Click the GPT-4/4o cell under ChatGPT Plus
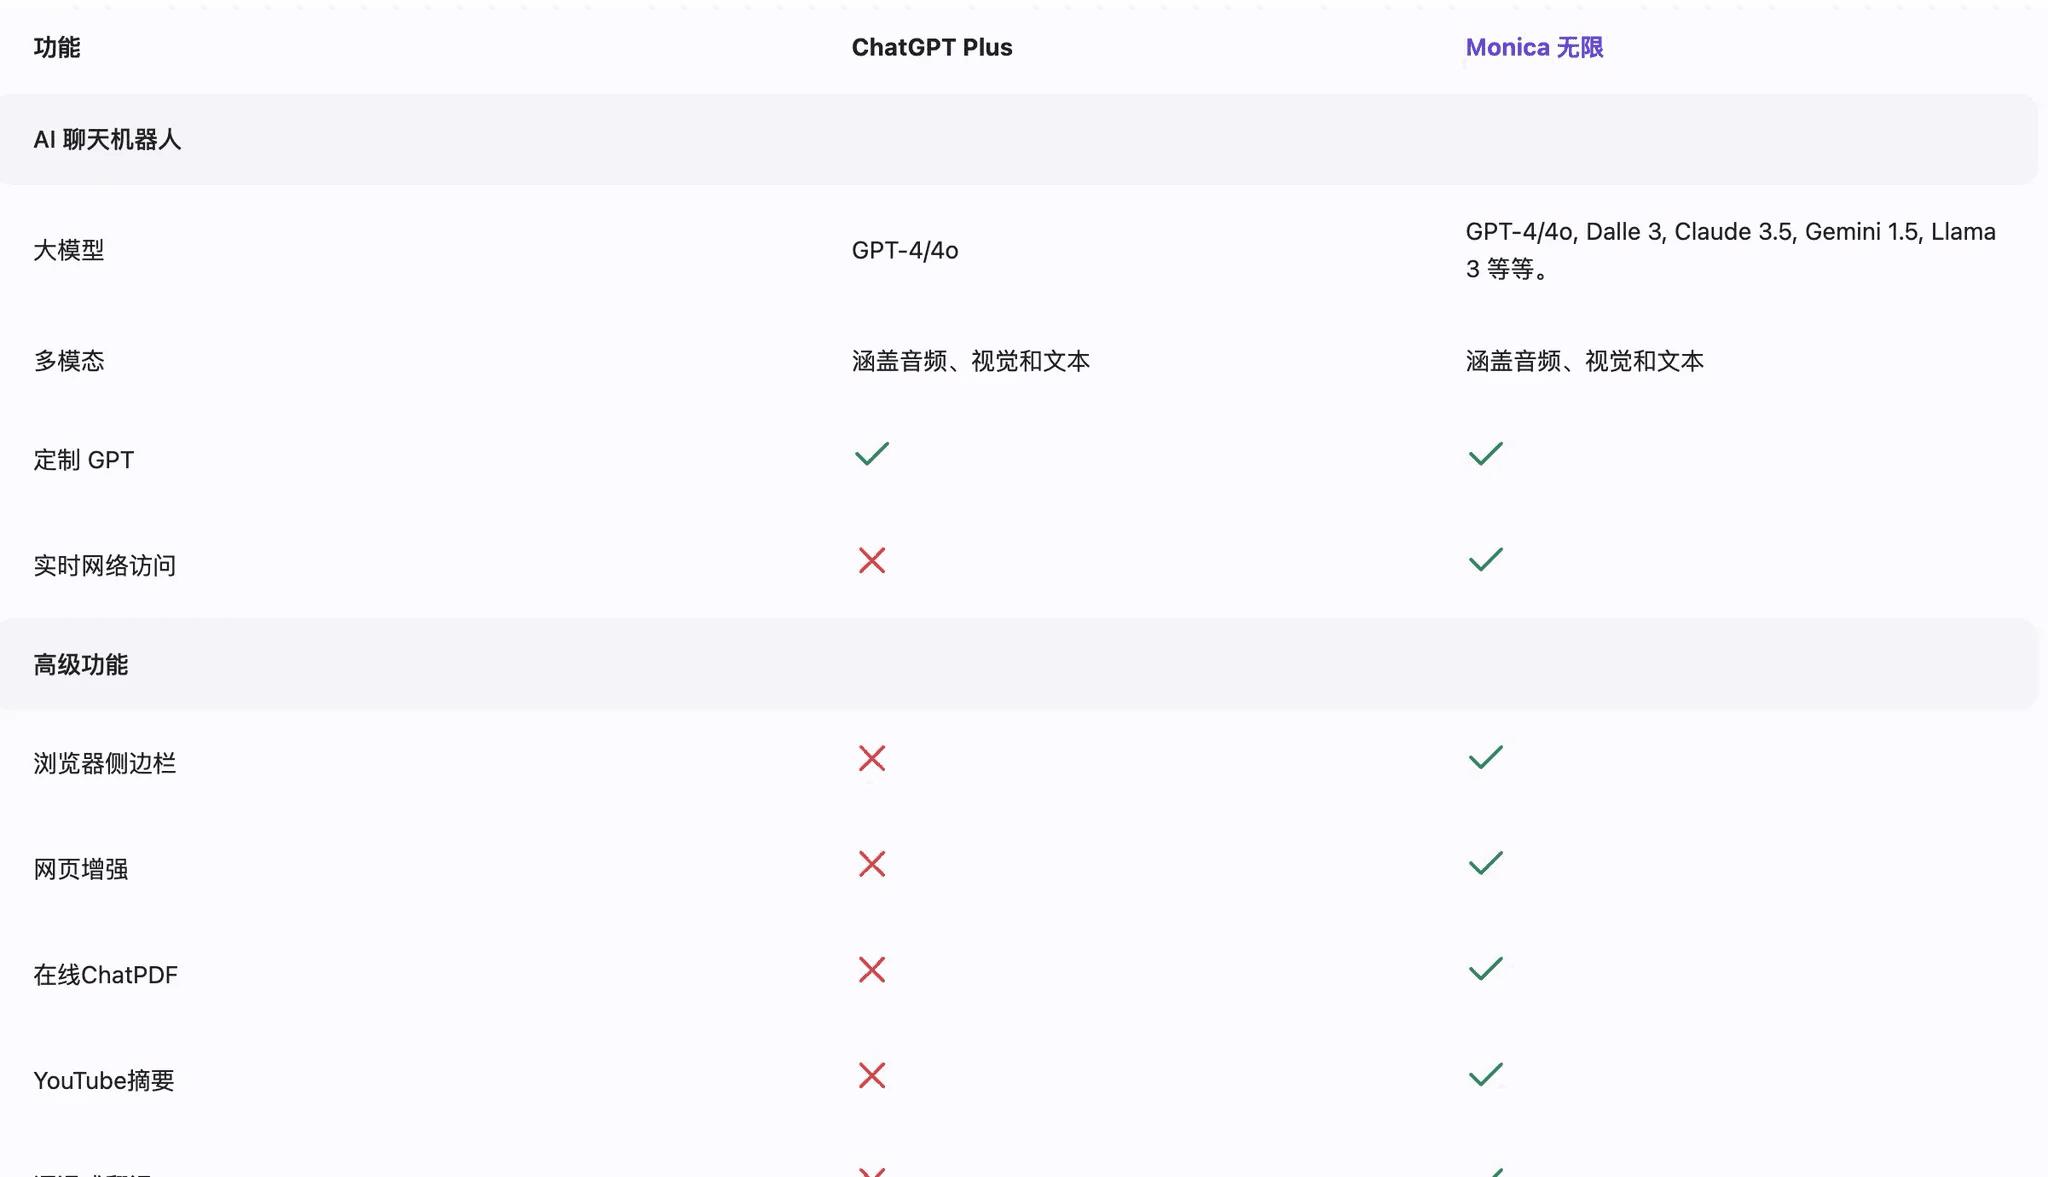2048x1177 pixels. click(x=905, y=250)
